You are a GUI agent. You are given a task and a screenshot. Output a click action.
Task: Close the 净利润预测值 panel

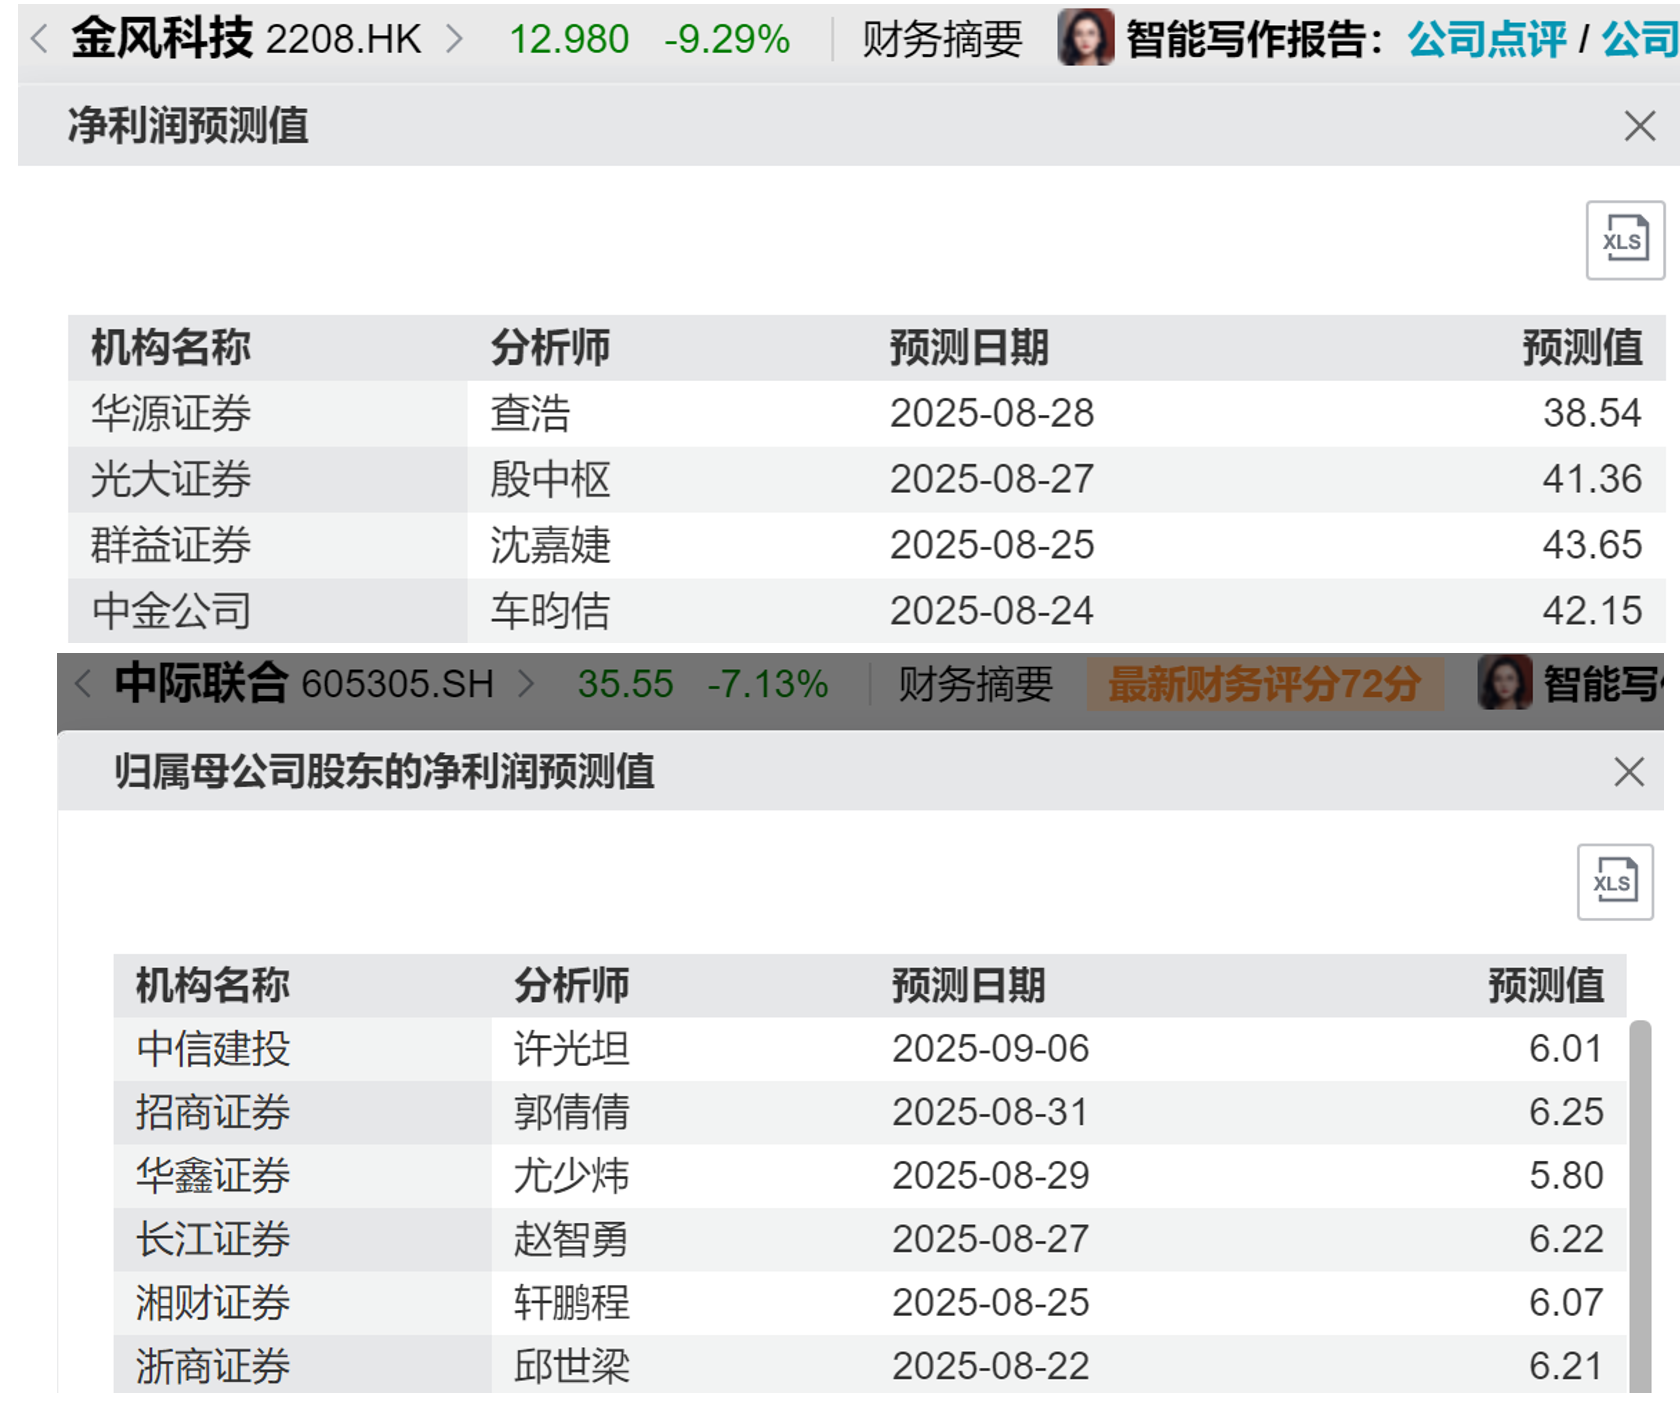pyautogui.click(x=1640, y=126)
